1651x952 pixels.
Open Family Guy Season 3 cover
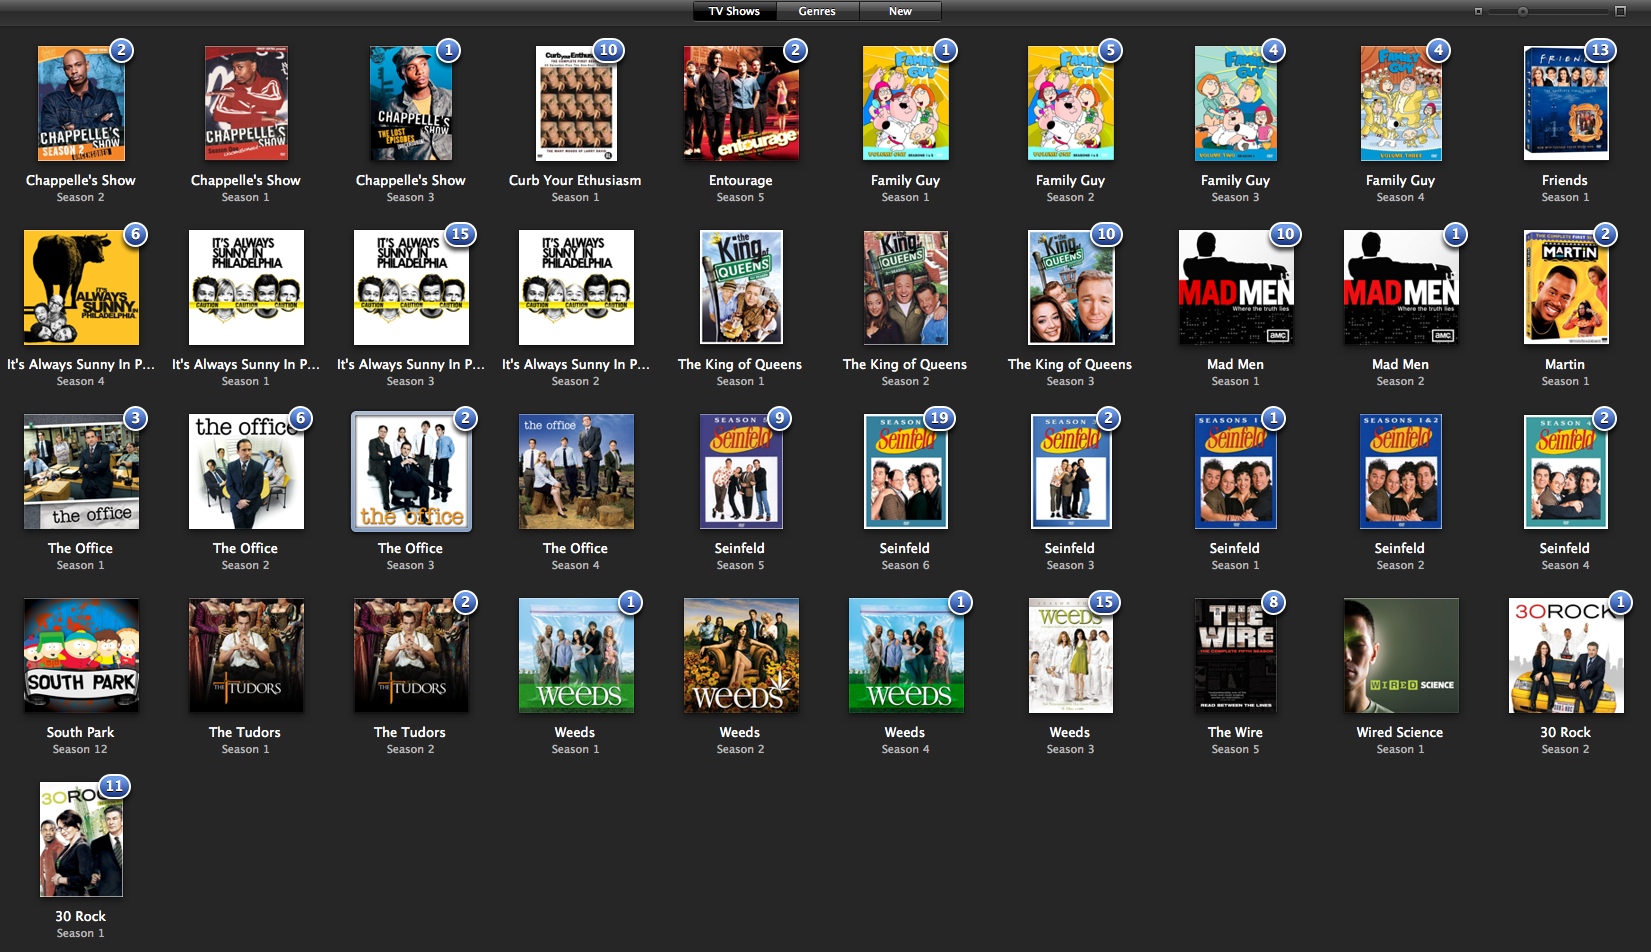[x=1236, y=103]
